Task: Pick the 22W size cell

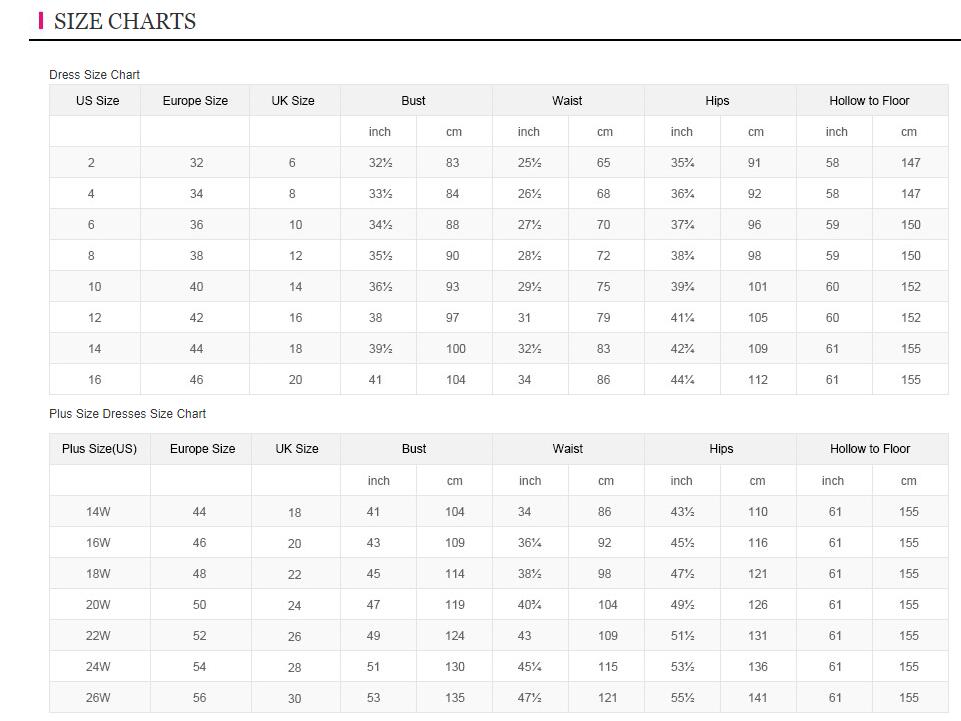Action: [98, 636]
